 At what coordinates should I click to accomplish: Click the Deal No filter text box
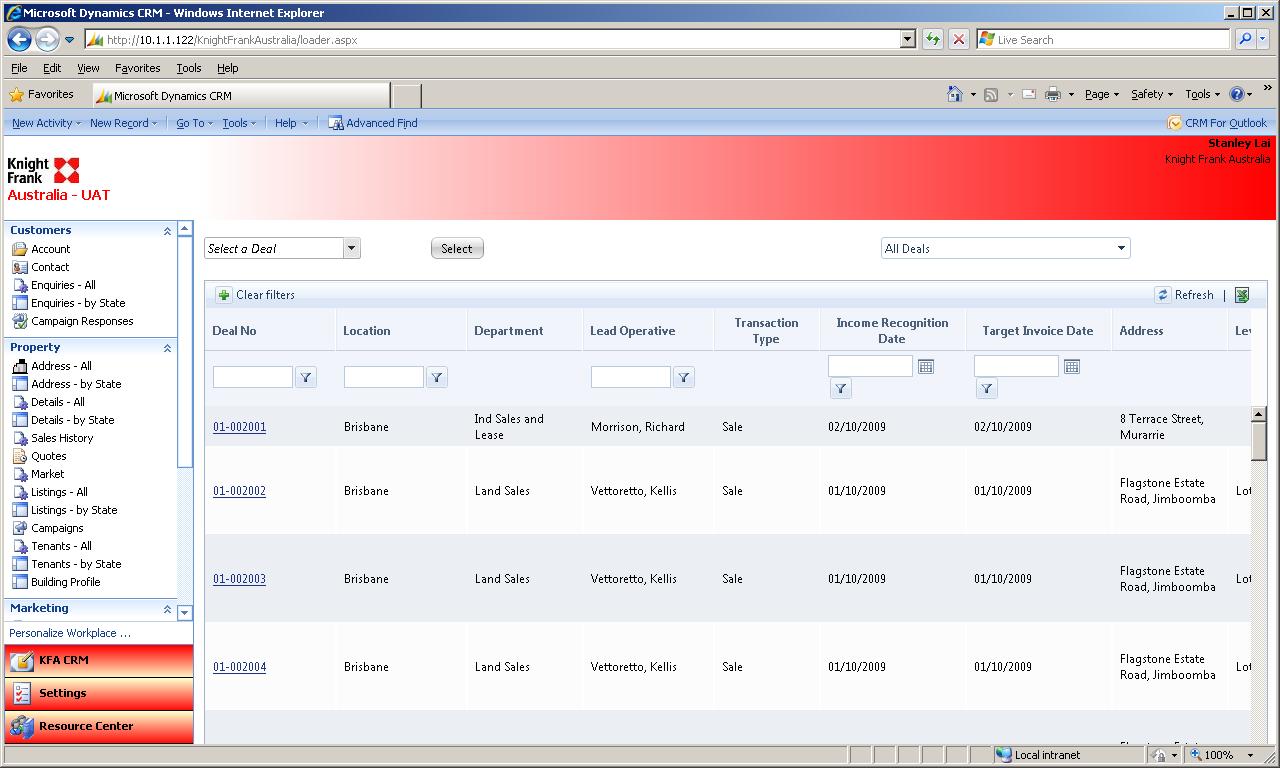[253, 377]
